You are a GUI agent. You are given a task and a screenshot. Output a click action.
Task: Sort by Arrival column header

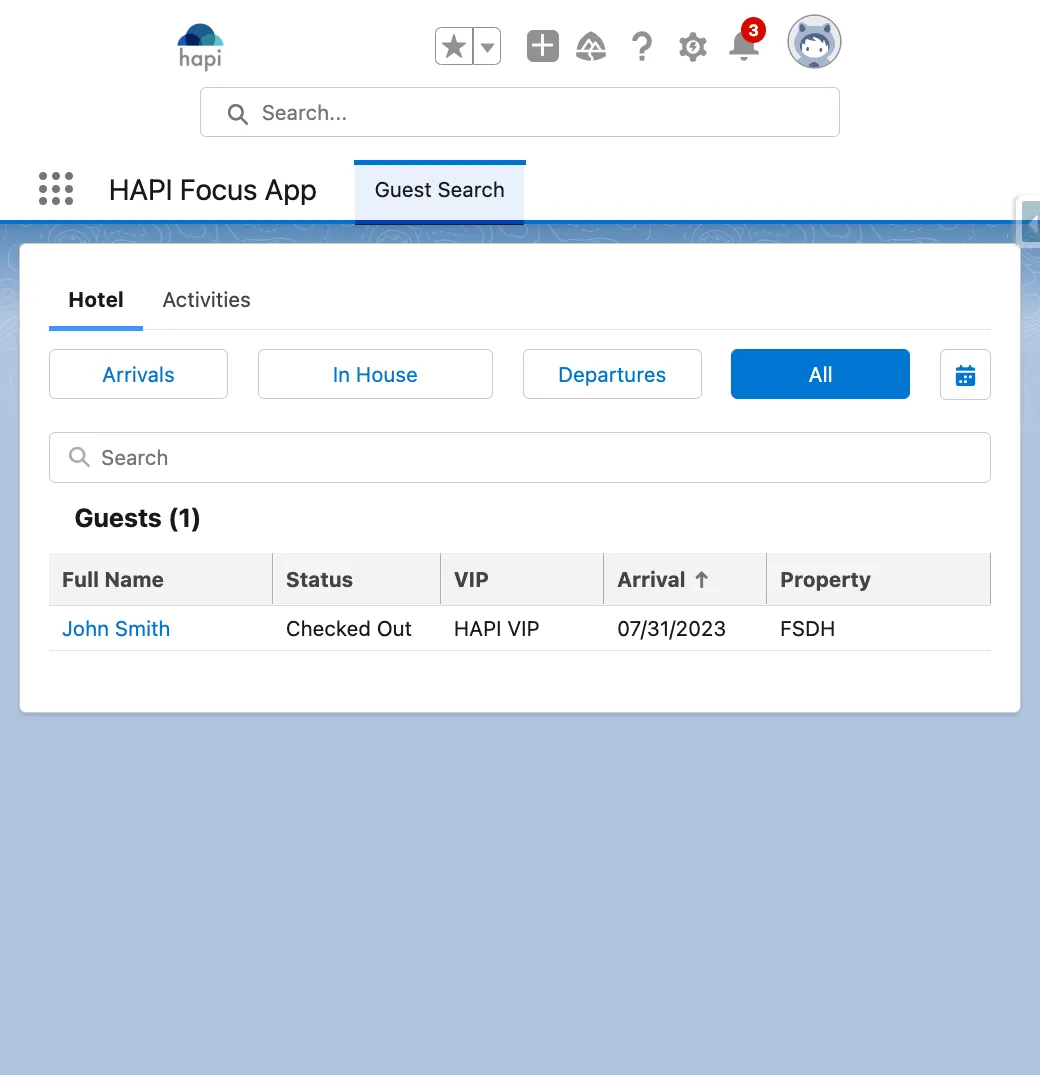tap(685, 579)
